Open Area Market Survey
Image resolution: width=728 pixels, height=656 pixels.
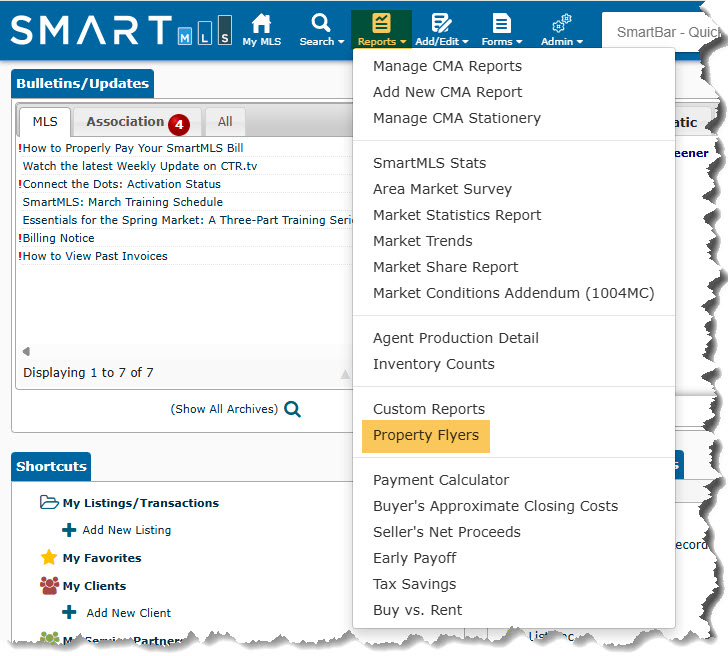[x=442, y=189]
